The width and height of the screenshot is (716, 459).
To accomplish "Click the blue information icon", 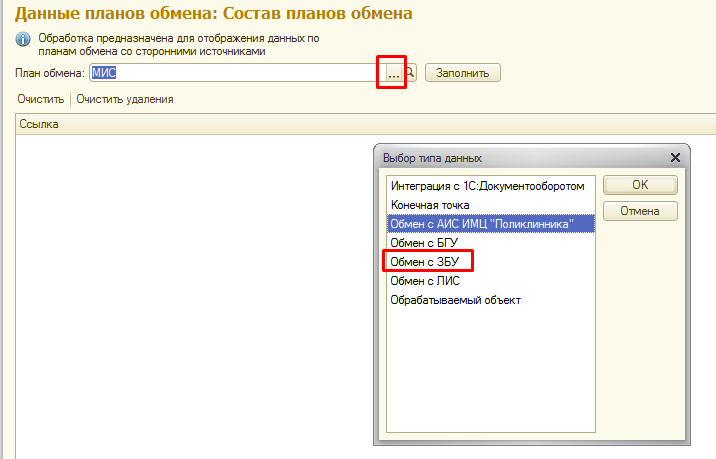I will (23, 39).
